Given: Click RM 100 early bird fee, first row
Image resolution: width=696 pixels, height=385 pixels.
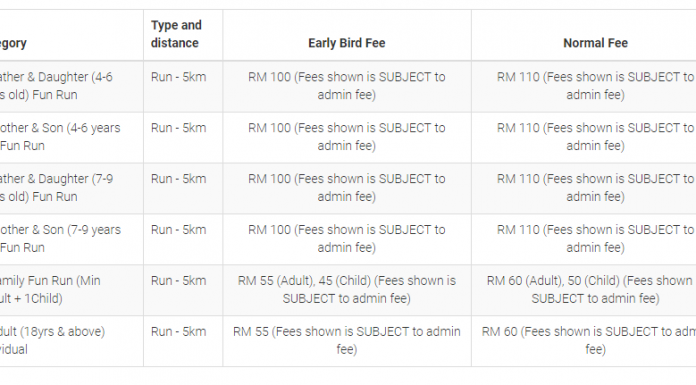Looking at the screenshot, I should point(347,86).
